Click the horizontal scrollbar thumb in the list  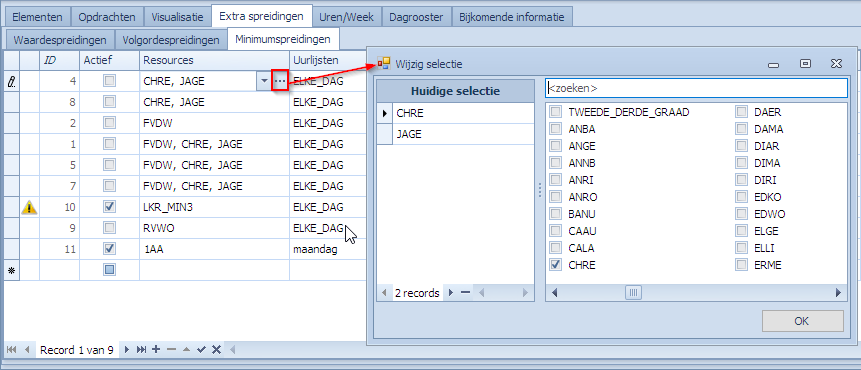tap(633, 293)
